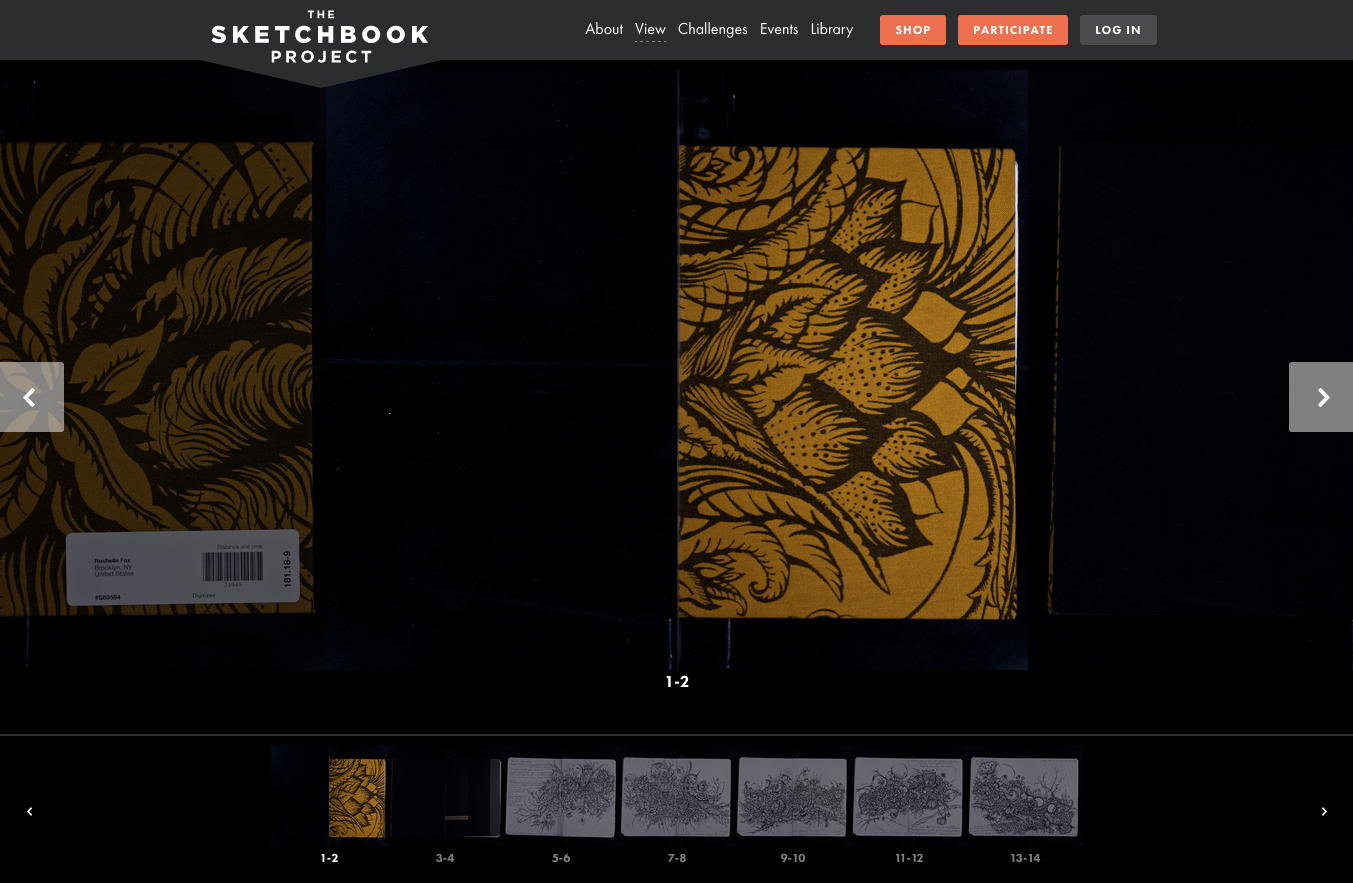Click the 13-14 page label
Image resolution: width=1353 pixels, height=883 pixels.
[x=1025, y=858]
